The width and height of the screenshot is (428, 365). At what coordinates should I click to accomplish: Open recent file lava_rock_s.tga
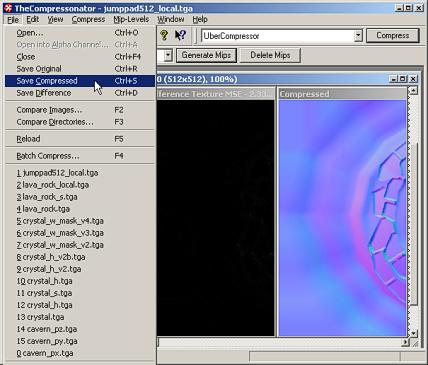[80, 197]
